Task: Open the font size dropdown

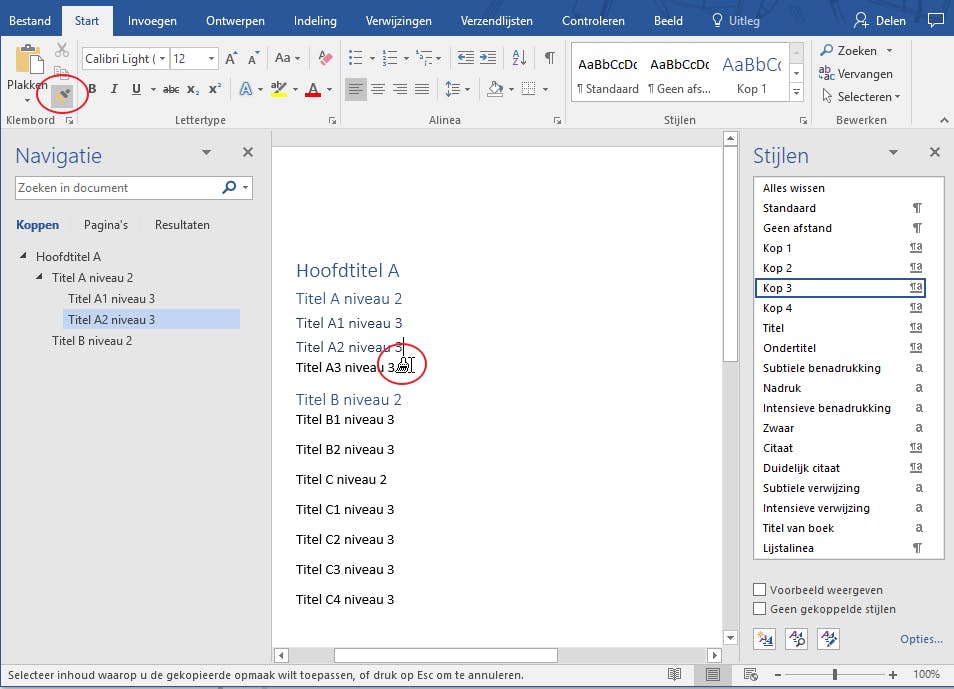Action: click(x=213, y=59)
